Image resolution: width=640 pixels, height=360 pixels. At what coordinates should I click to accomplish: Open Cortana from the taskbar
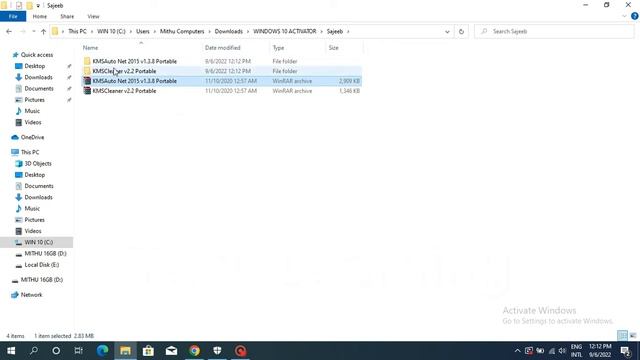56,351
